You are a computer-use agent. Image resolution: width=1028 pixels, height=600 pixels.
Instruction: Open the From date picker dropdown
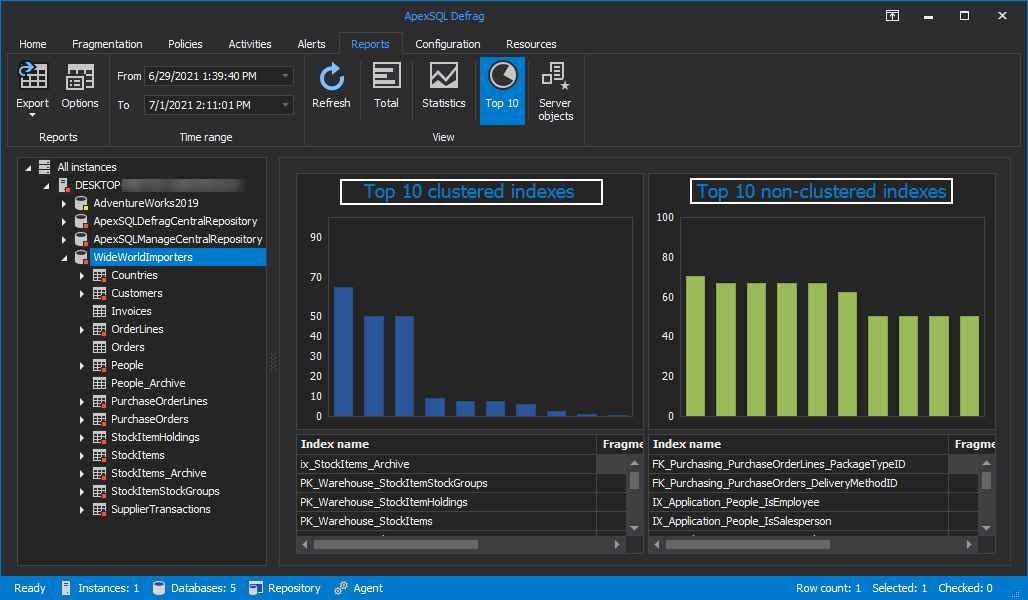pyautogui.click(x=284, y=76)
